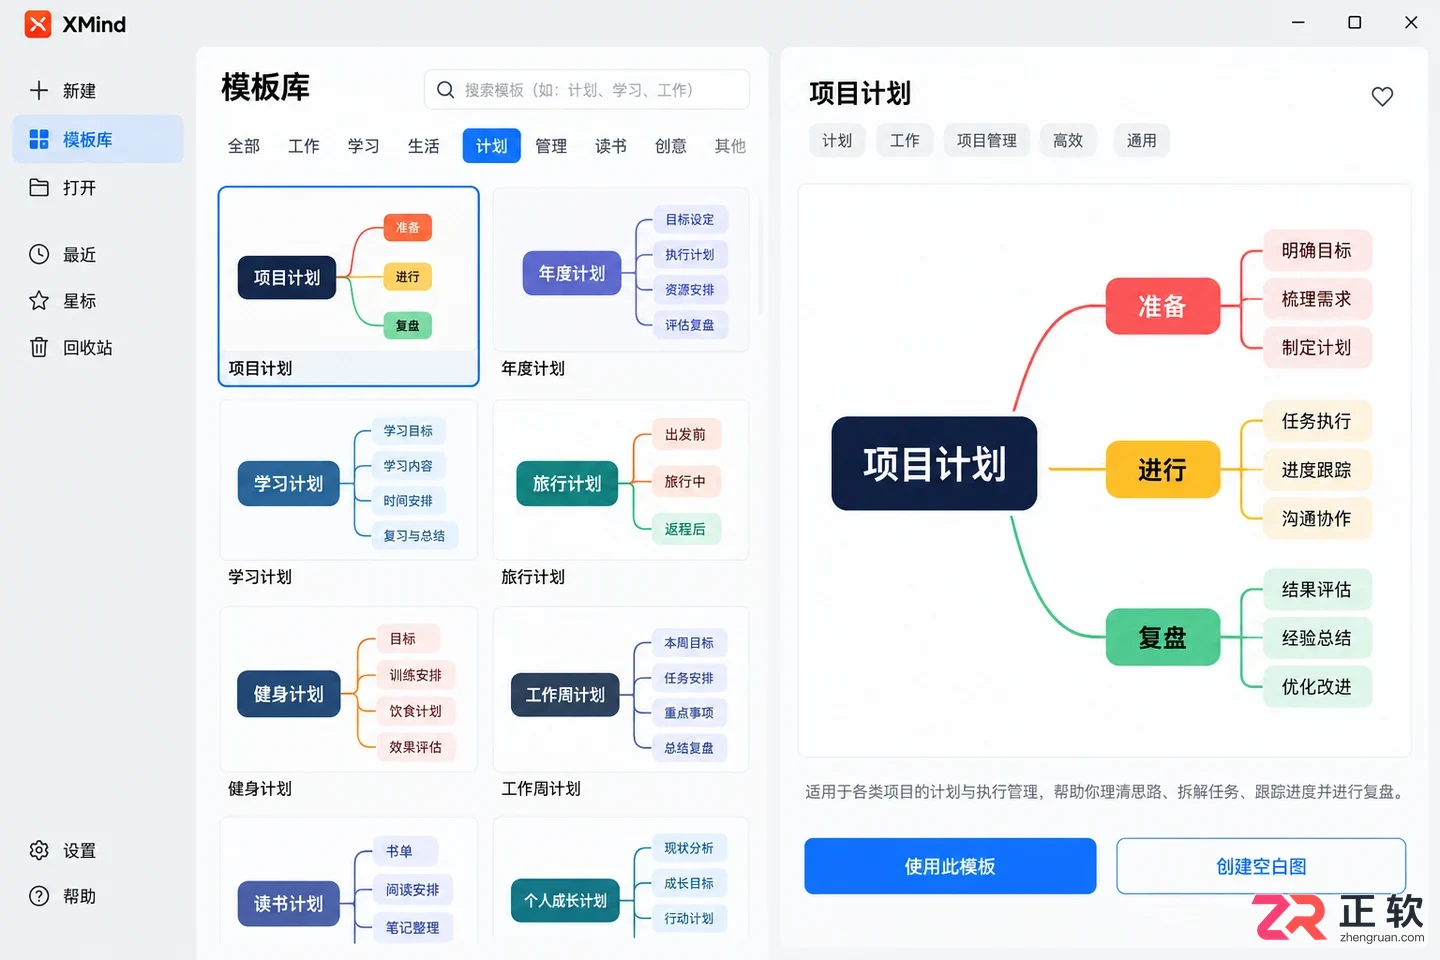Click the 优化改进 subnode in preview

[x=1317, y=687]
